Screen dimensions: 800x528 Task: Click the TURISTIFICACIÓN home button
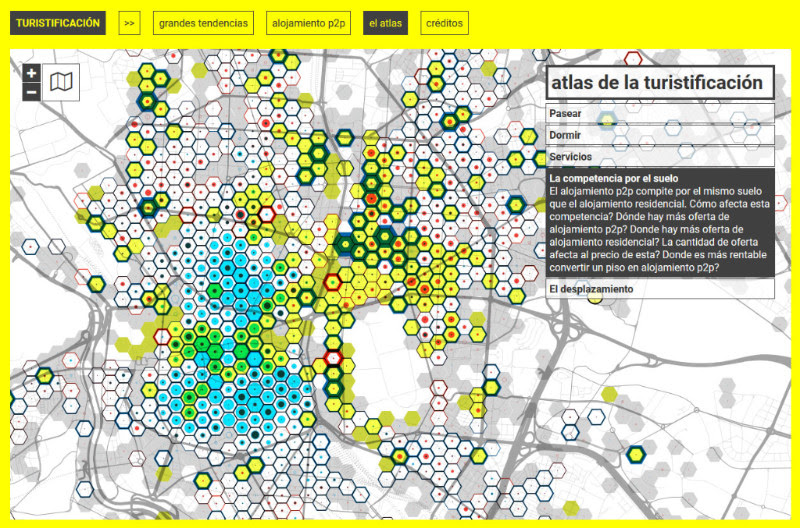[58, 23]
